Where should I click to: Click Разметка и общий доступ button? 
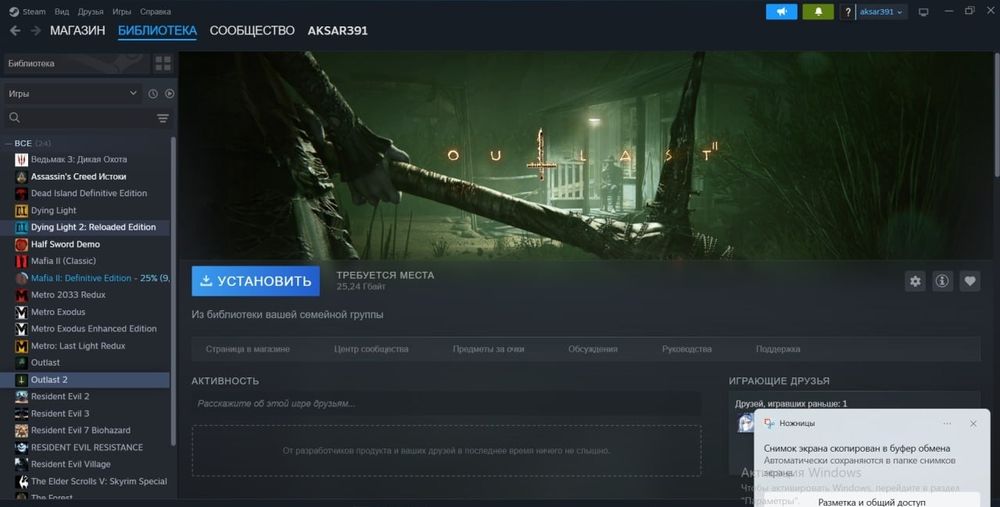(872, 501)
